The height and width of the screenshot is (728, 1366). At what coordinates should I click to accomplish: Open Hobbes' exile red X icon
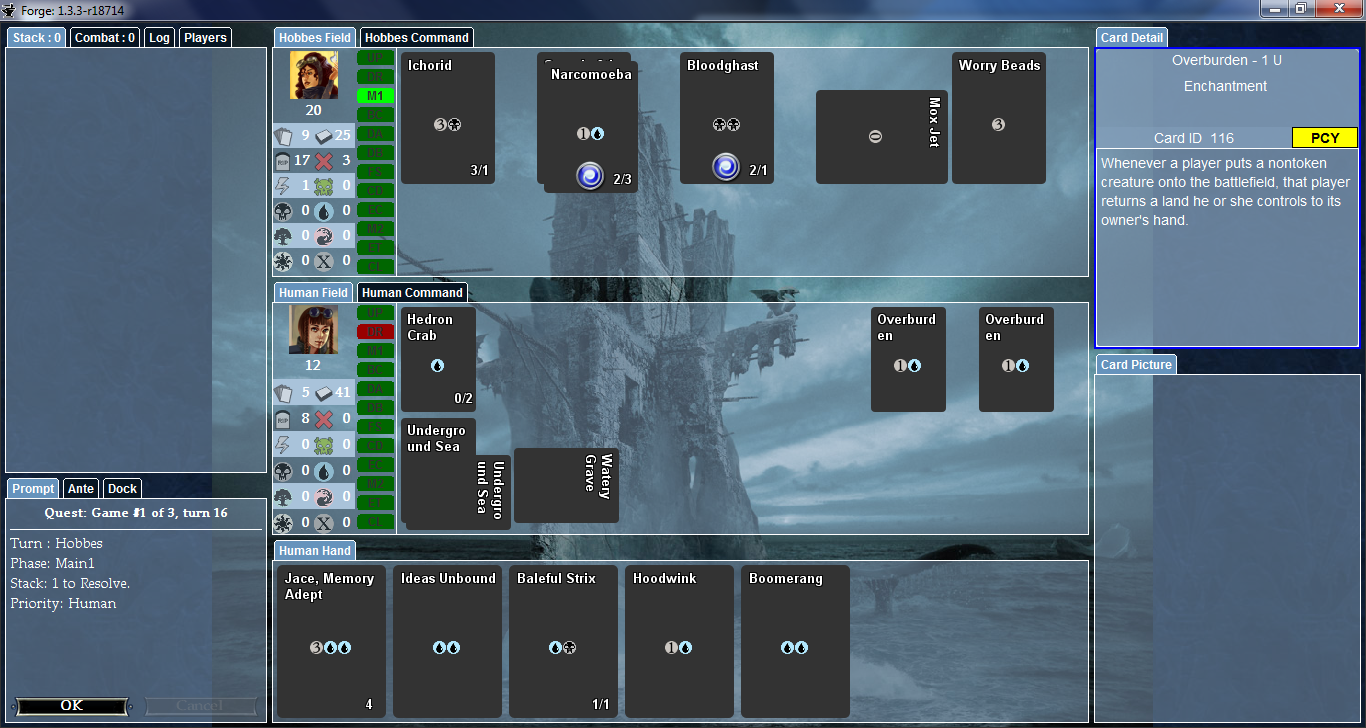coord(324,160)
